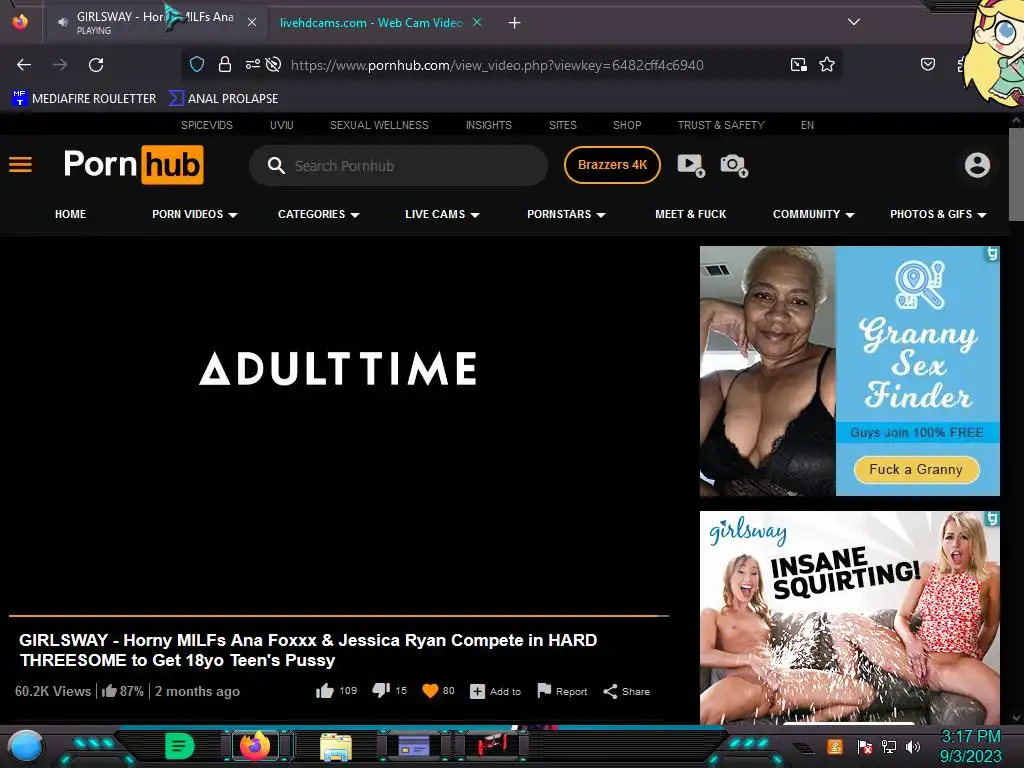Report the video with flag icon
This screenshot has height=768, width=1024.
point(562,691)
